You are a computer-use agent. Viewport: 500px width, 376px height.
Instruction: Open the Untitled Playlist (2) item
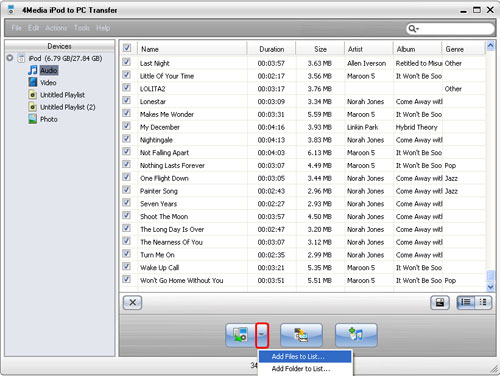(x=68, y=107)
